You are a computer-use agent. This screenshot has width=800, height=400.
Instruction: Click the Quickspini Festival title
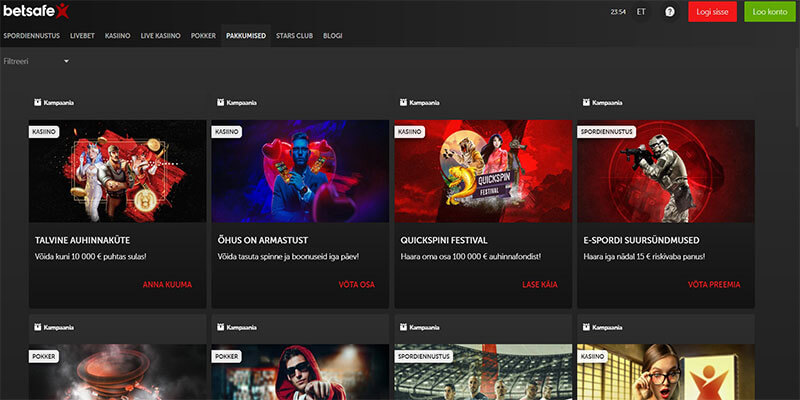pos(444,240)
